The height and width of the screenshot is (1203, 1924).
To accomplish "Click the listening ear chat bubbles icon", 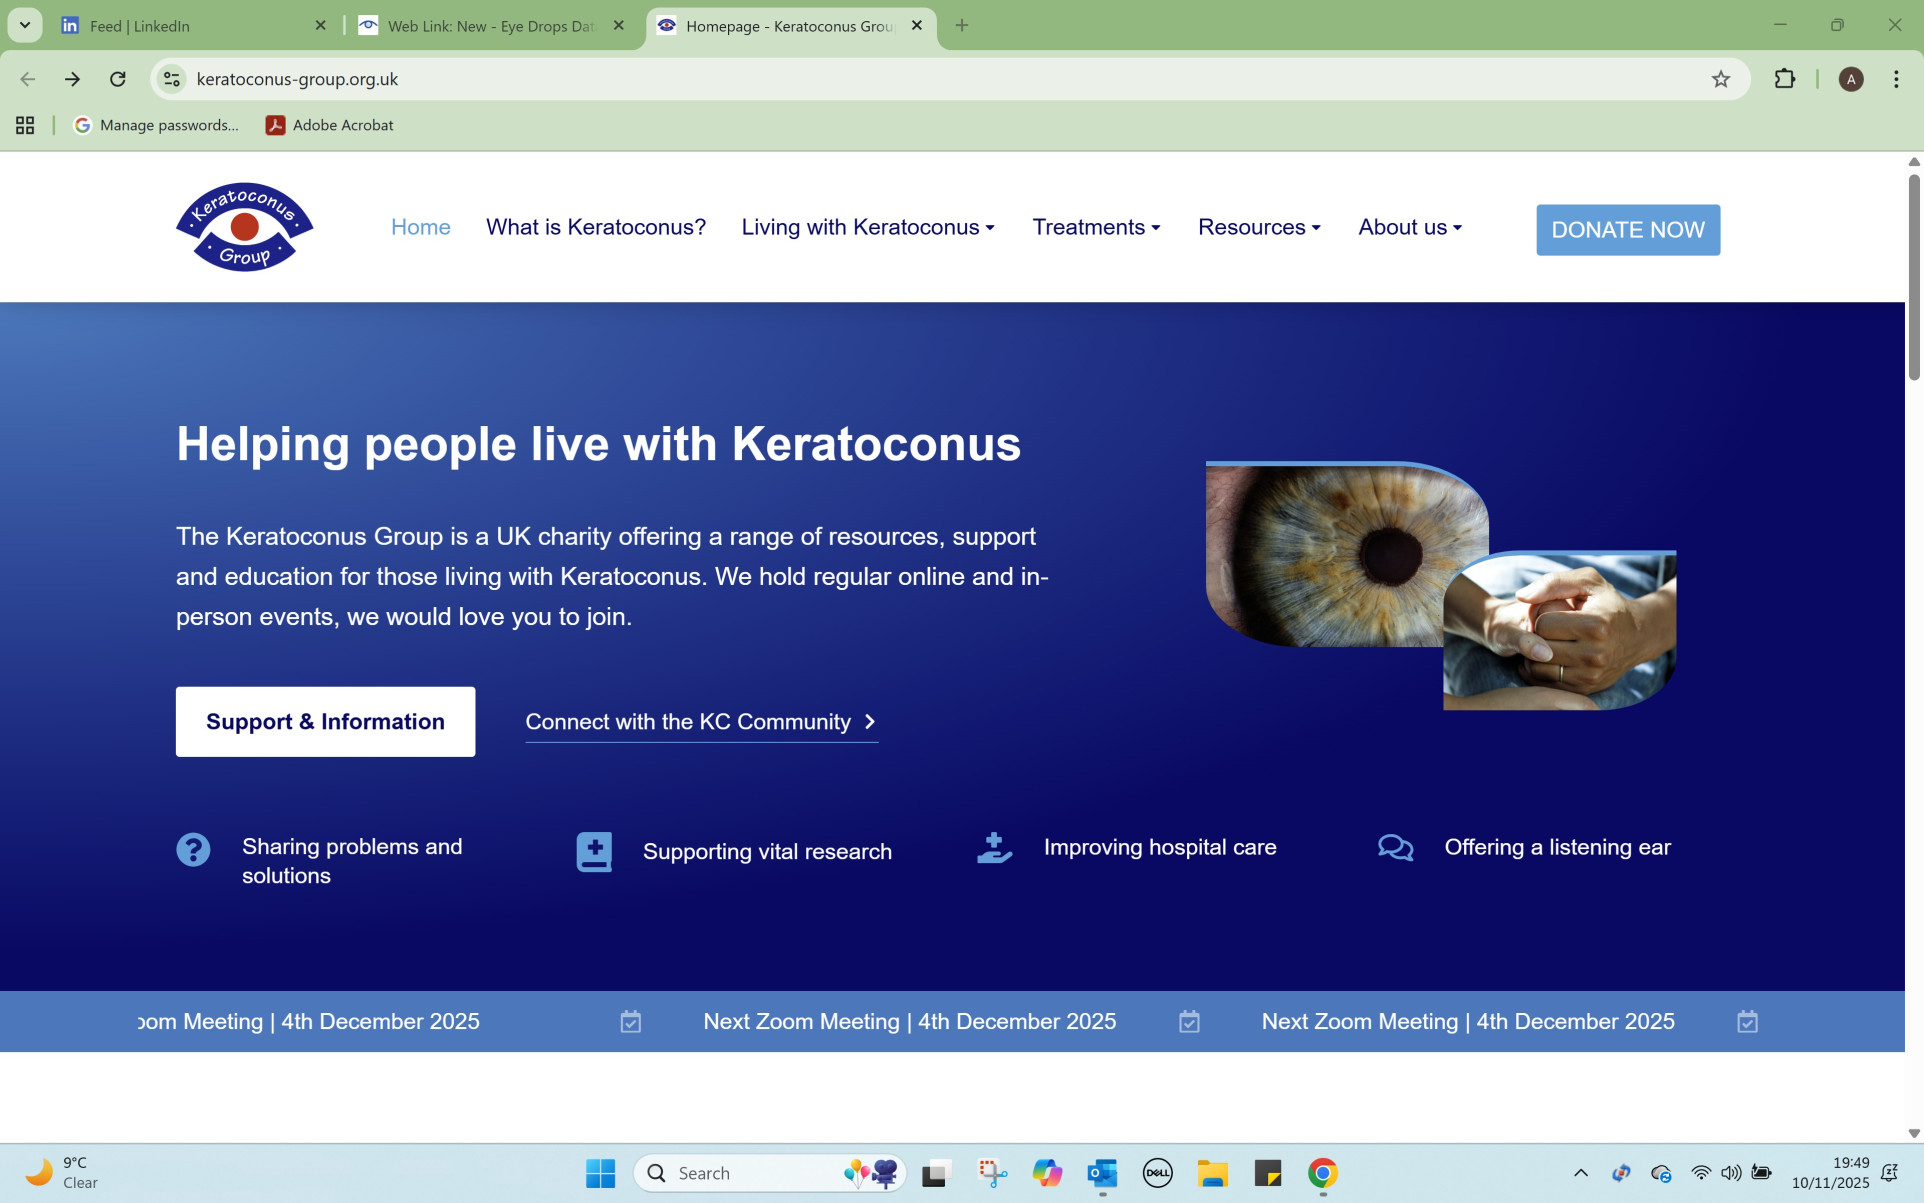I will point(1395,848).
